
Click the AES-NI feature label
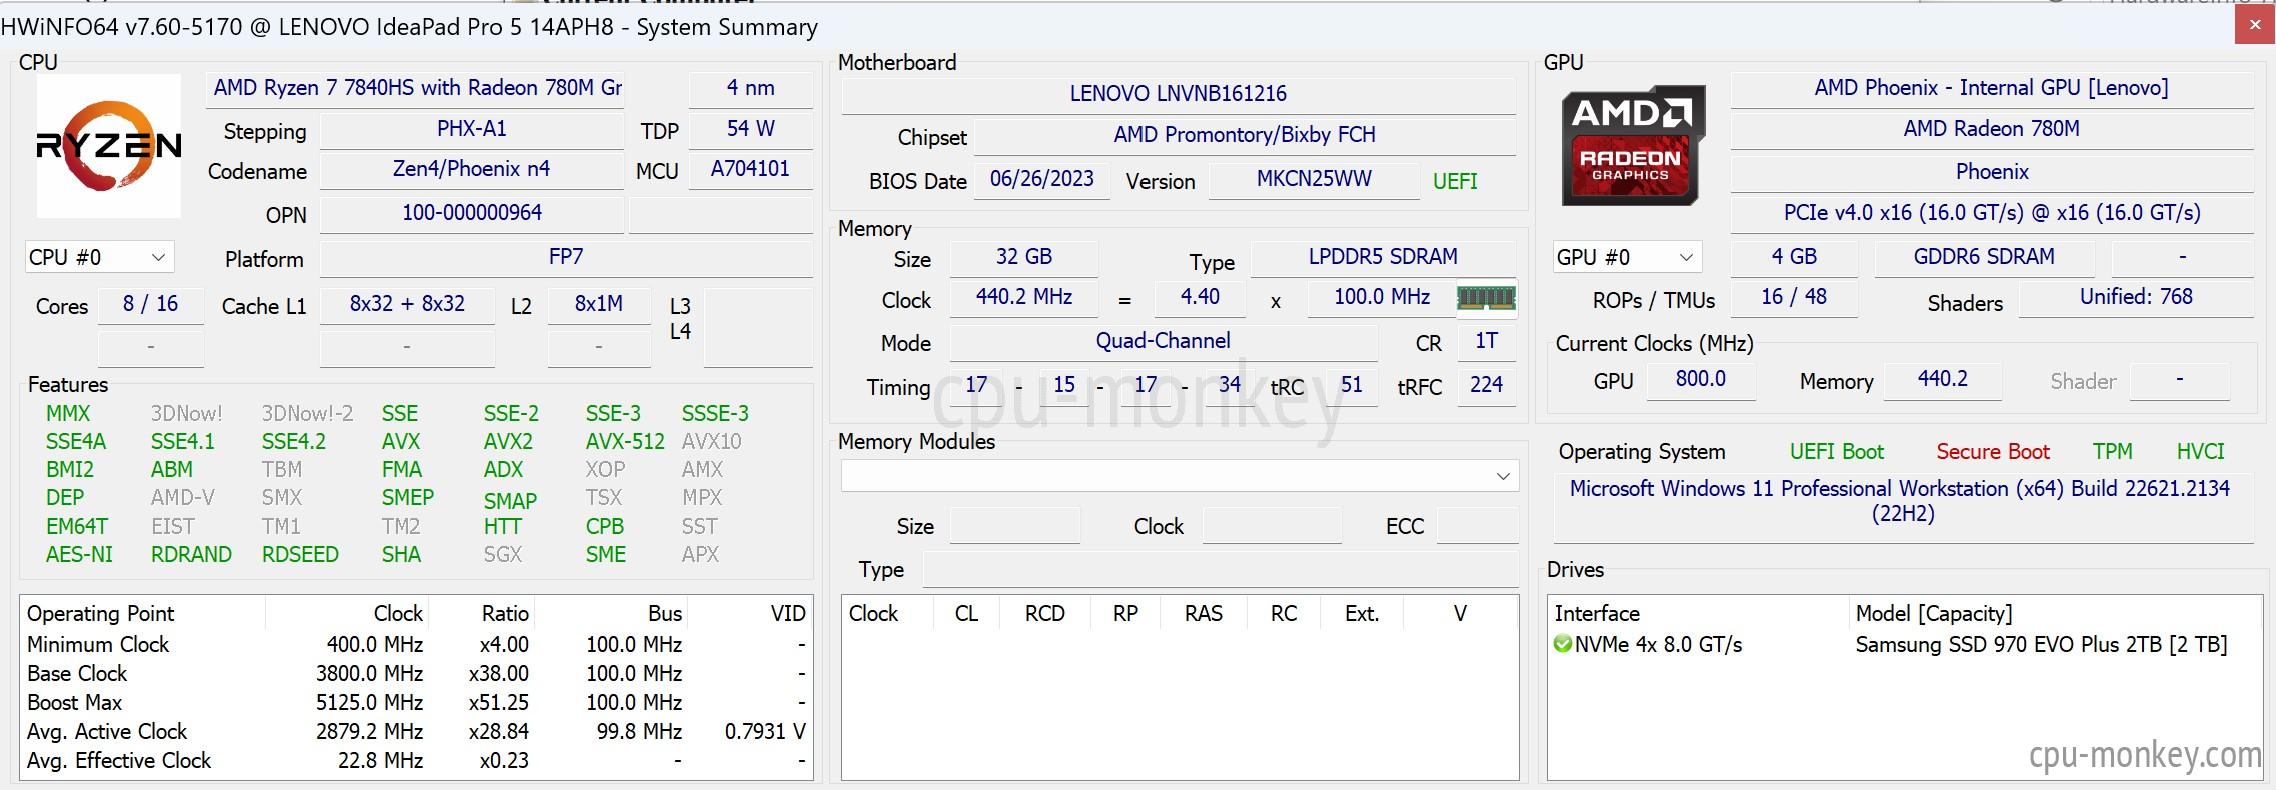[x=80, y=554]
